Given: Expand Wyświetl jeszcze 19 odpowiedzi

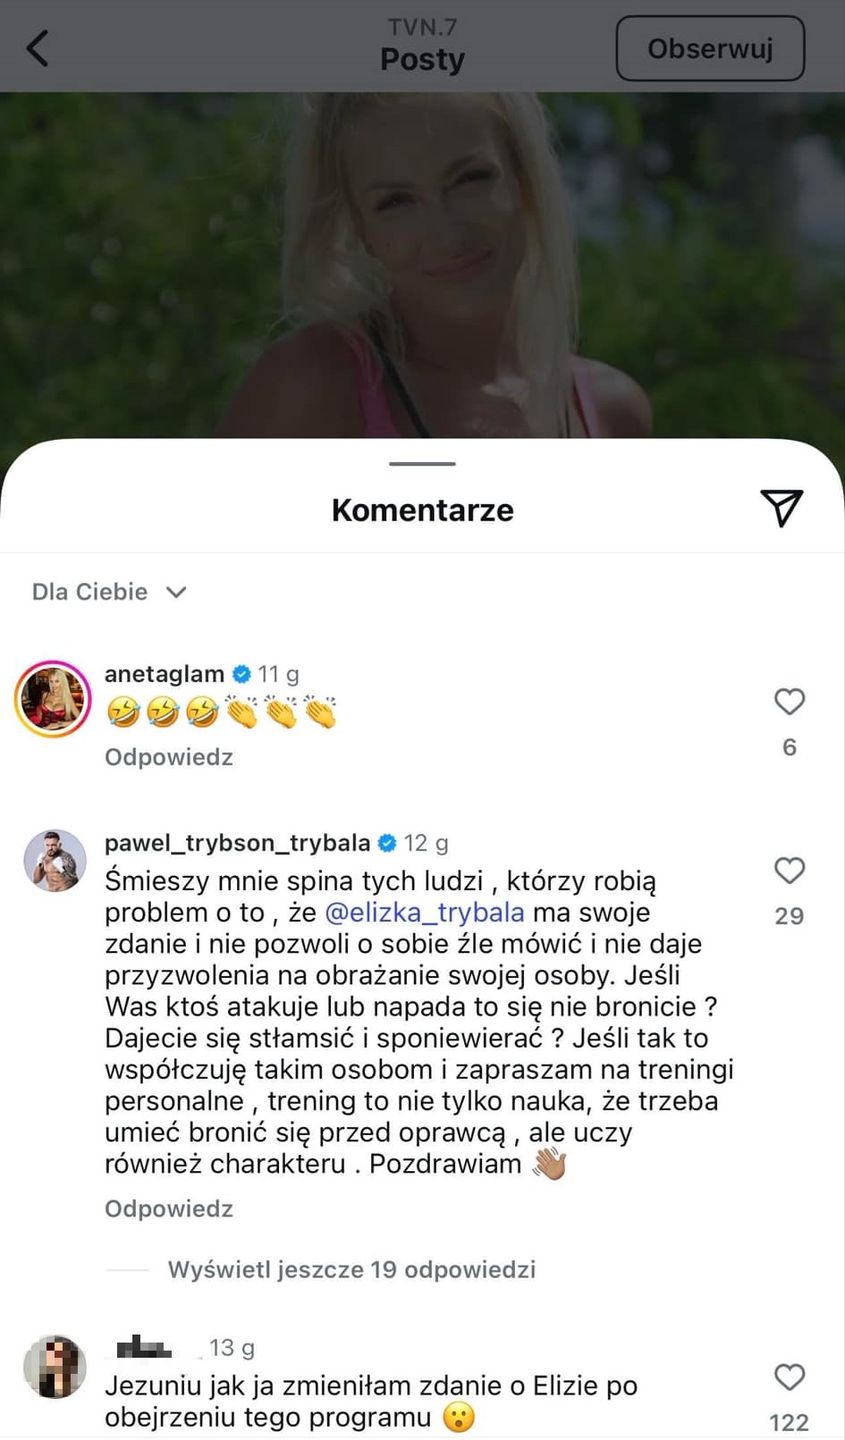Looking at the screenshot, I should (x=351, y=1270).
